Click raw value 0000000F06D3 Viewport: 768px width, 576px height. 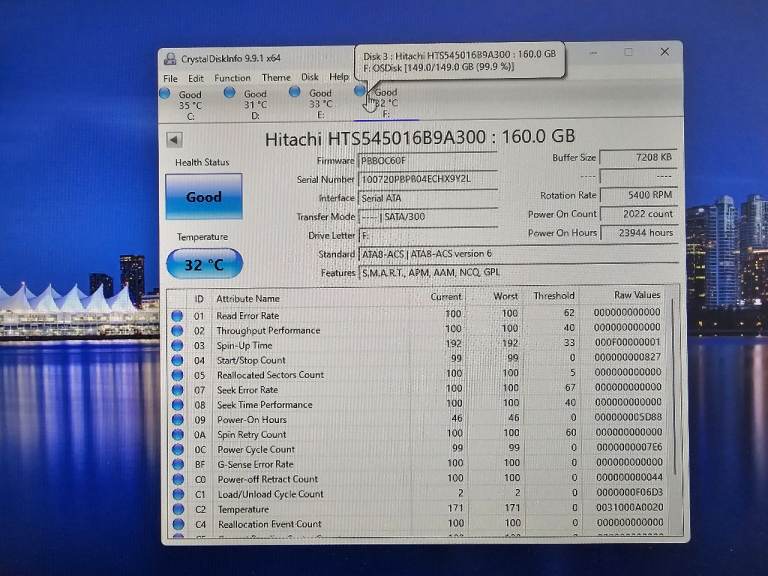click(x=629, y=492)
